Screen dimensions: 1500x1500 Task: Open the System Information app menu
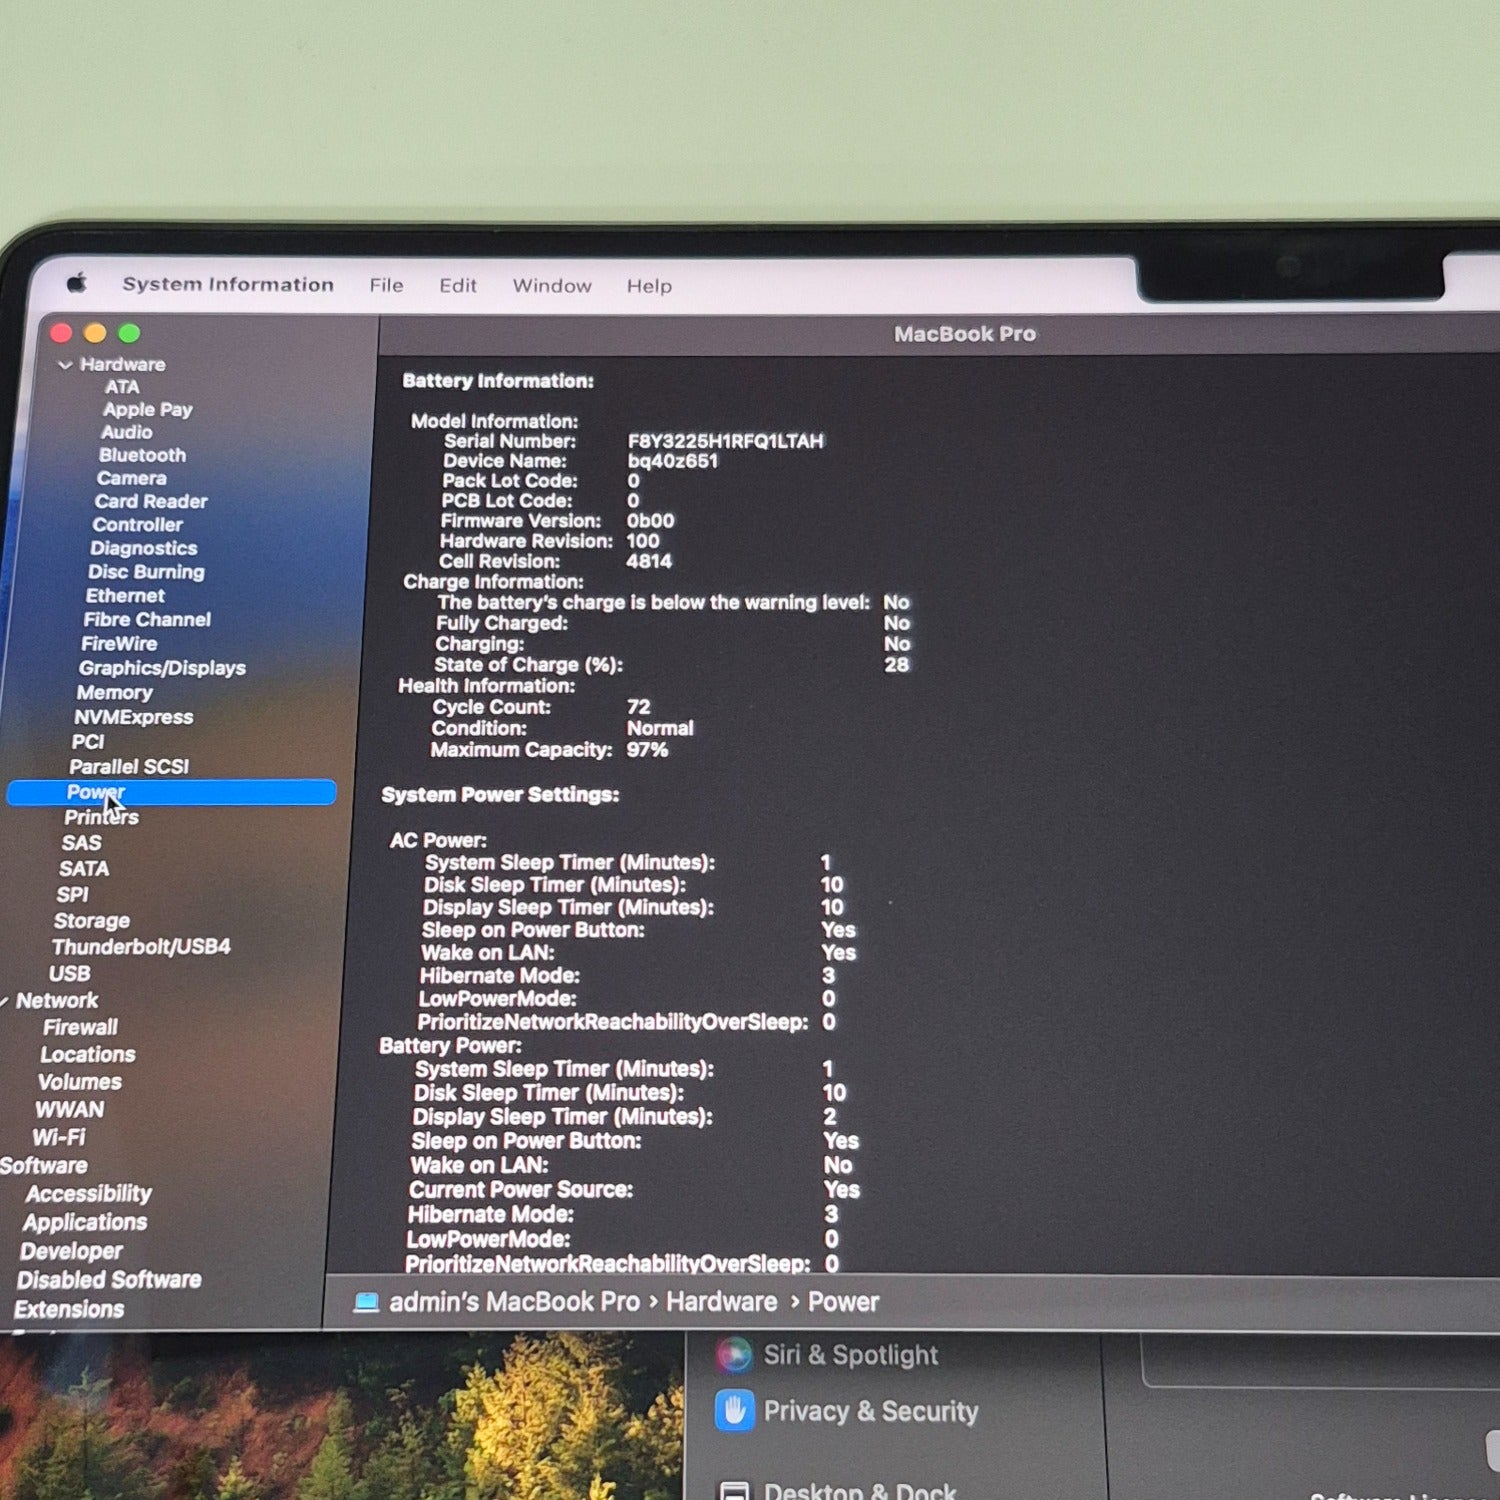tap(228, 284)
